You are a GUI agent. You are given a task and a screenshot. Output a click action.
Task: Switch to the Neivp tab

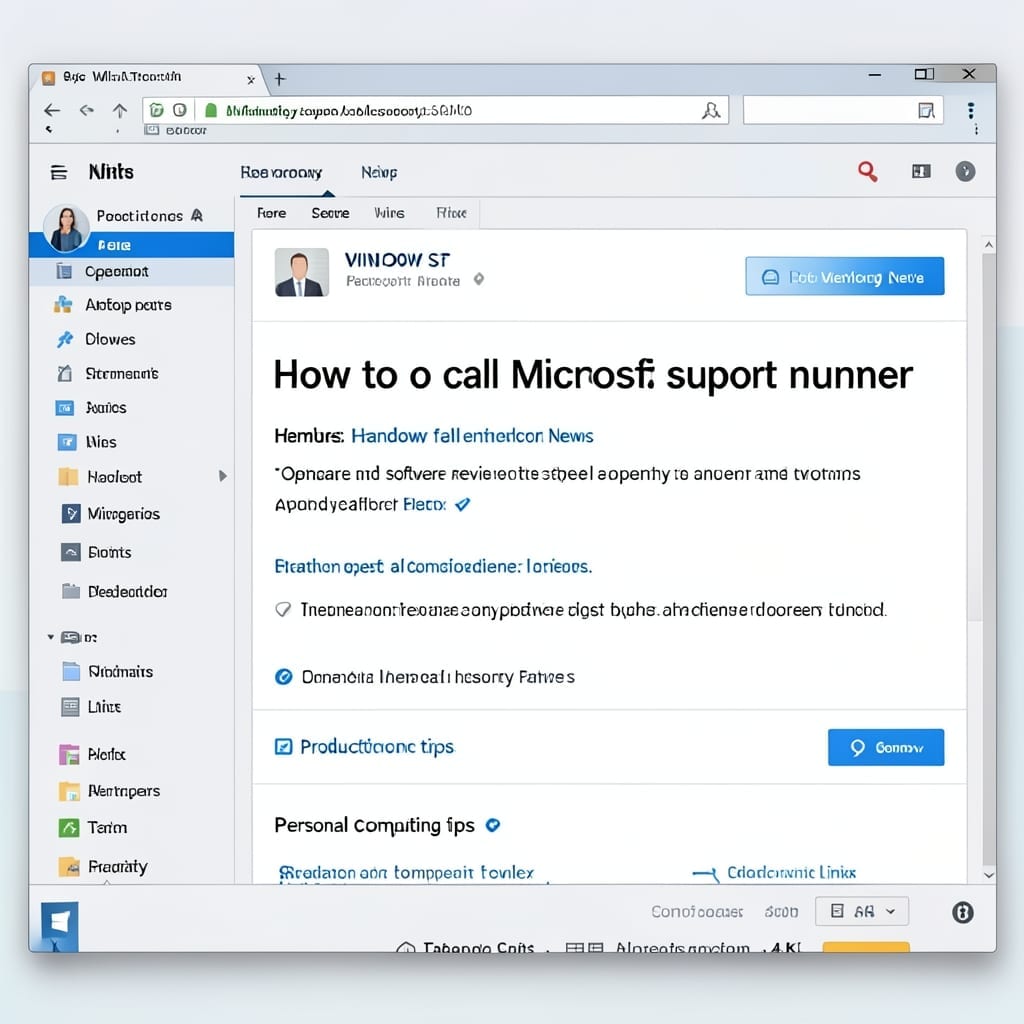click(379, 172)
